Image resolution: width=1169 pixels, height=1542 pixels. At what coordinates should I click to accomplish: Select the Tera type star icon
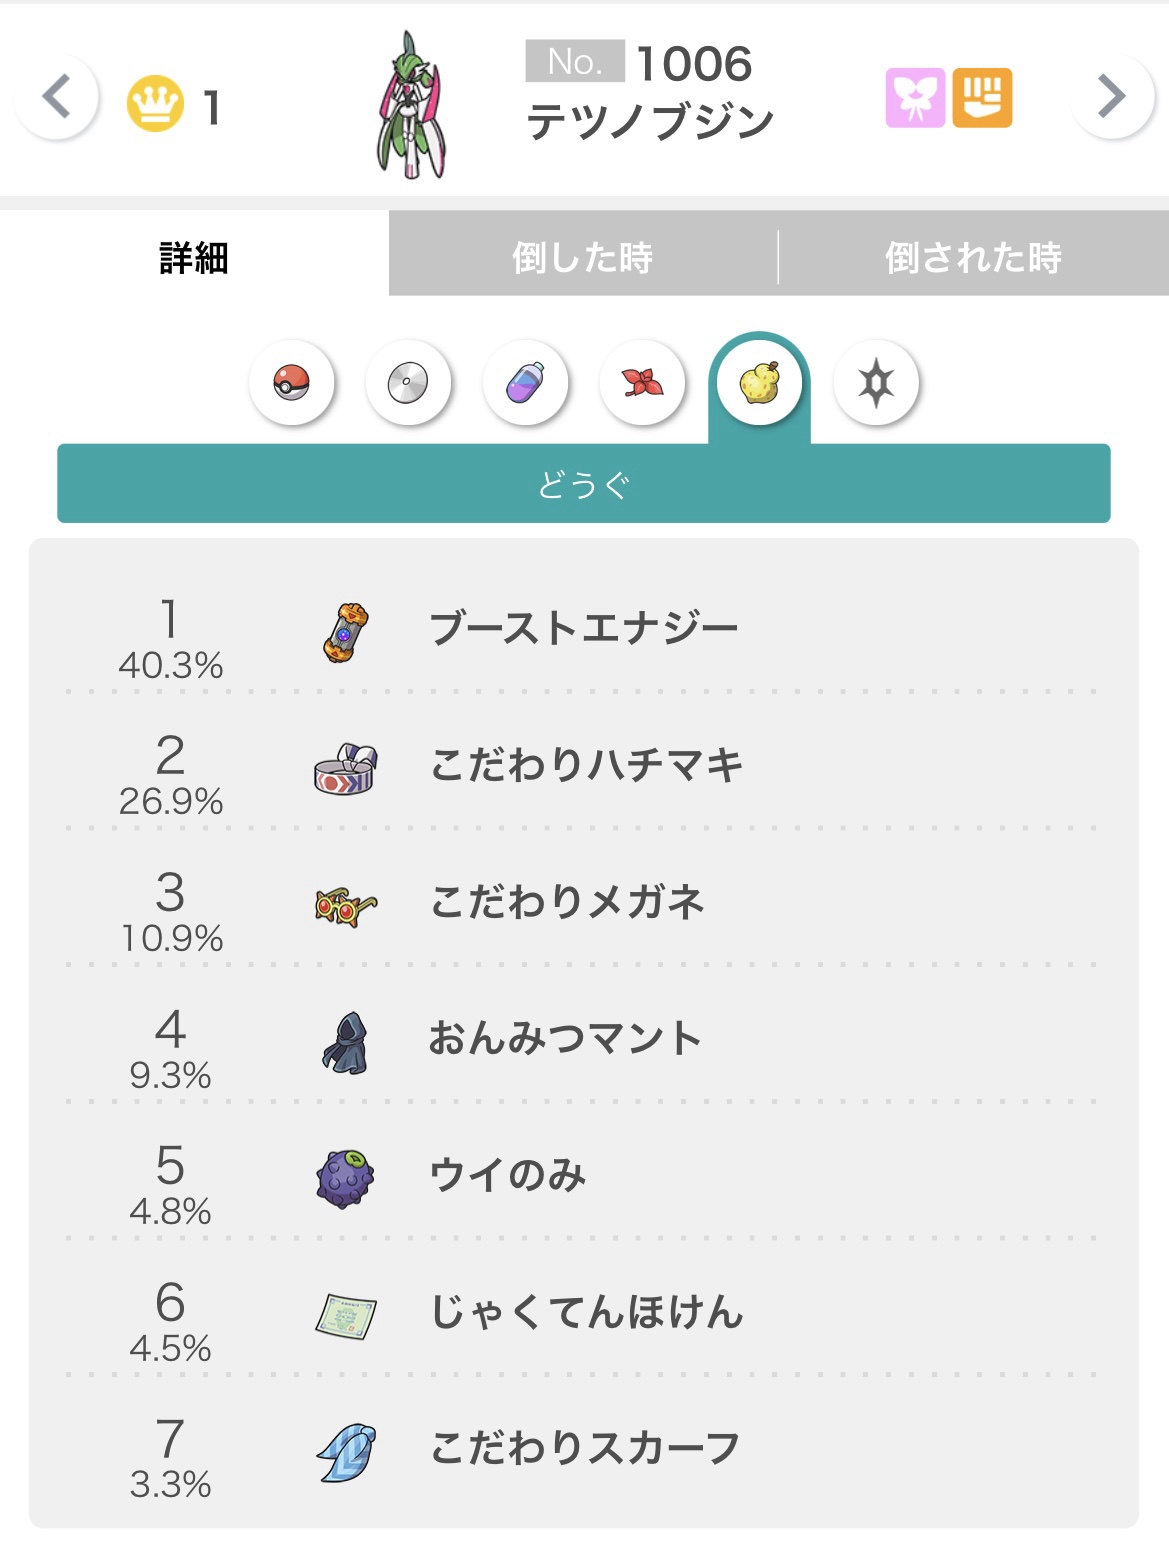pos(876,383)
